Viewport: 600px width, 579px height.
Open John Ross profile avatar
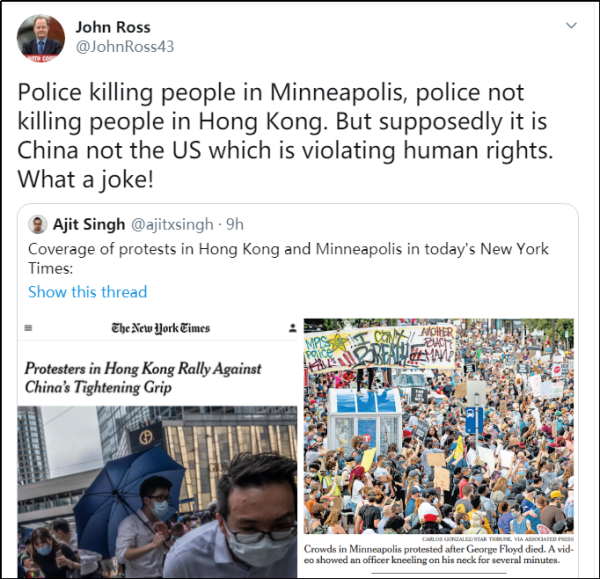[x=41, y=38]
